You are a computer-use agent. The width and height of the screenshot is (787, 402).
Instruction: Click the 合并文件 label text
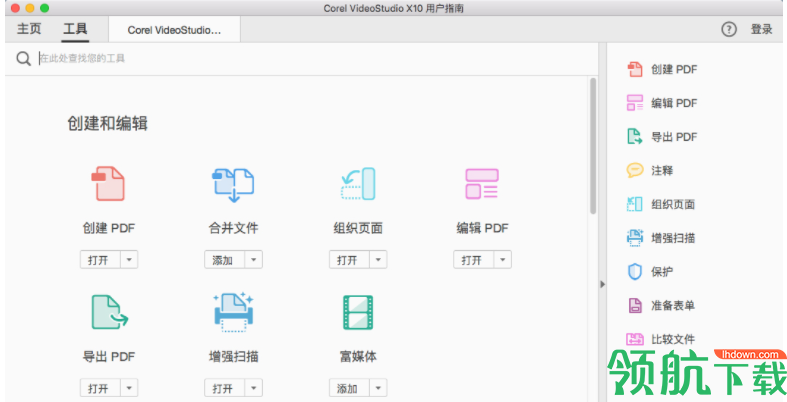point(233,228)
